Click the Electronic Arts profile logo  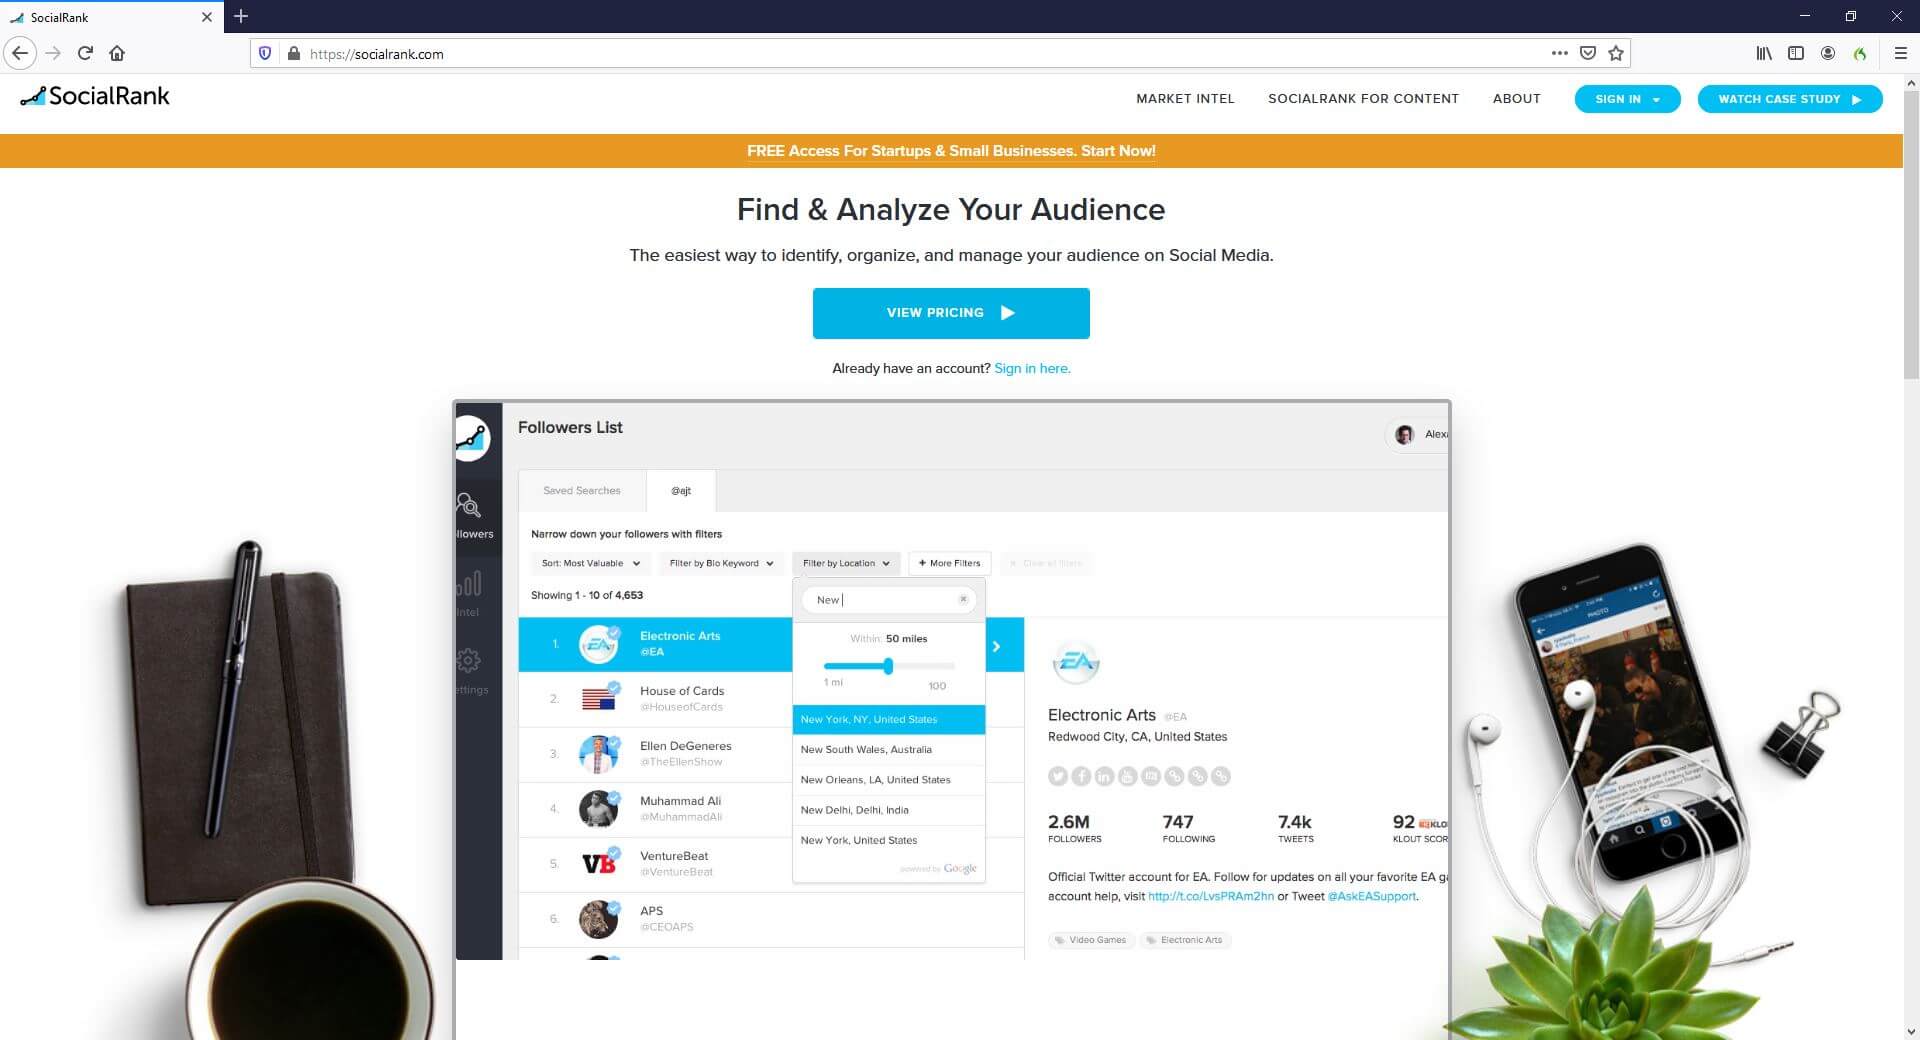pyautogui.click(x=1076, y=662)
